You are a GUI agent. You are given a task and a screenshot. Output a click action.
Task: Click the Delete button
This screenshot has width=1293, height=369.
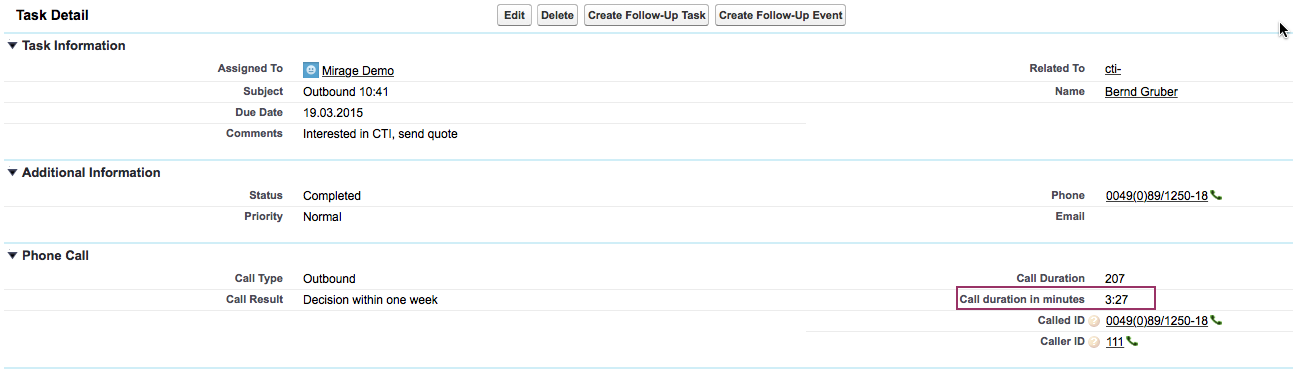point(557,15)
